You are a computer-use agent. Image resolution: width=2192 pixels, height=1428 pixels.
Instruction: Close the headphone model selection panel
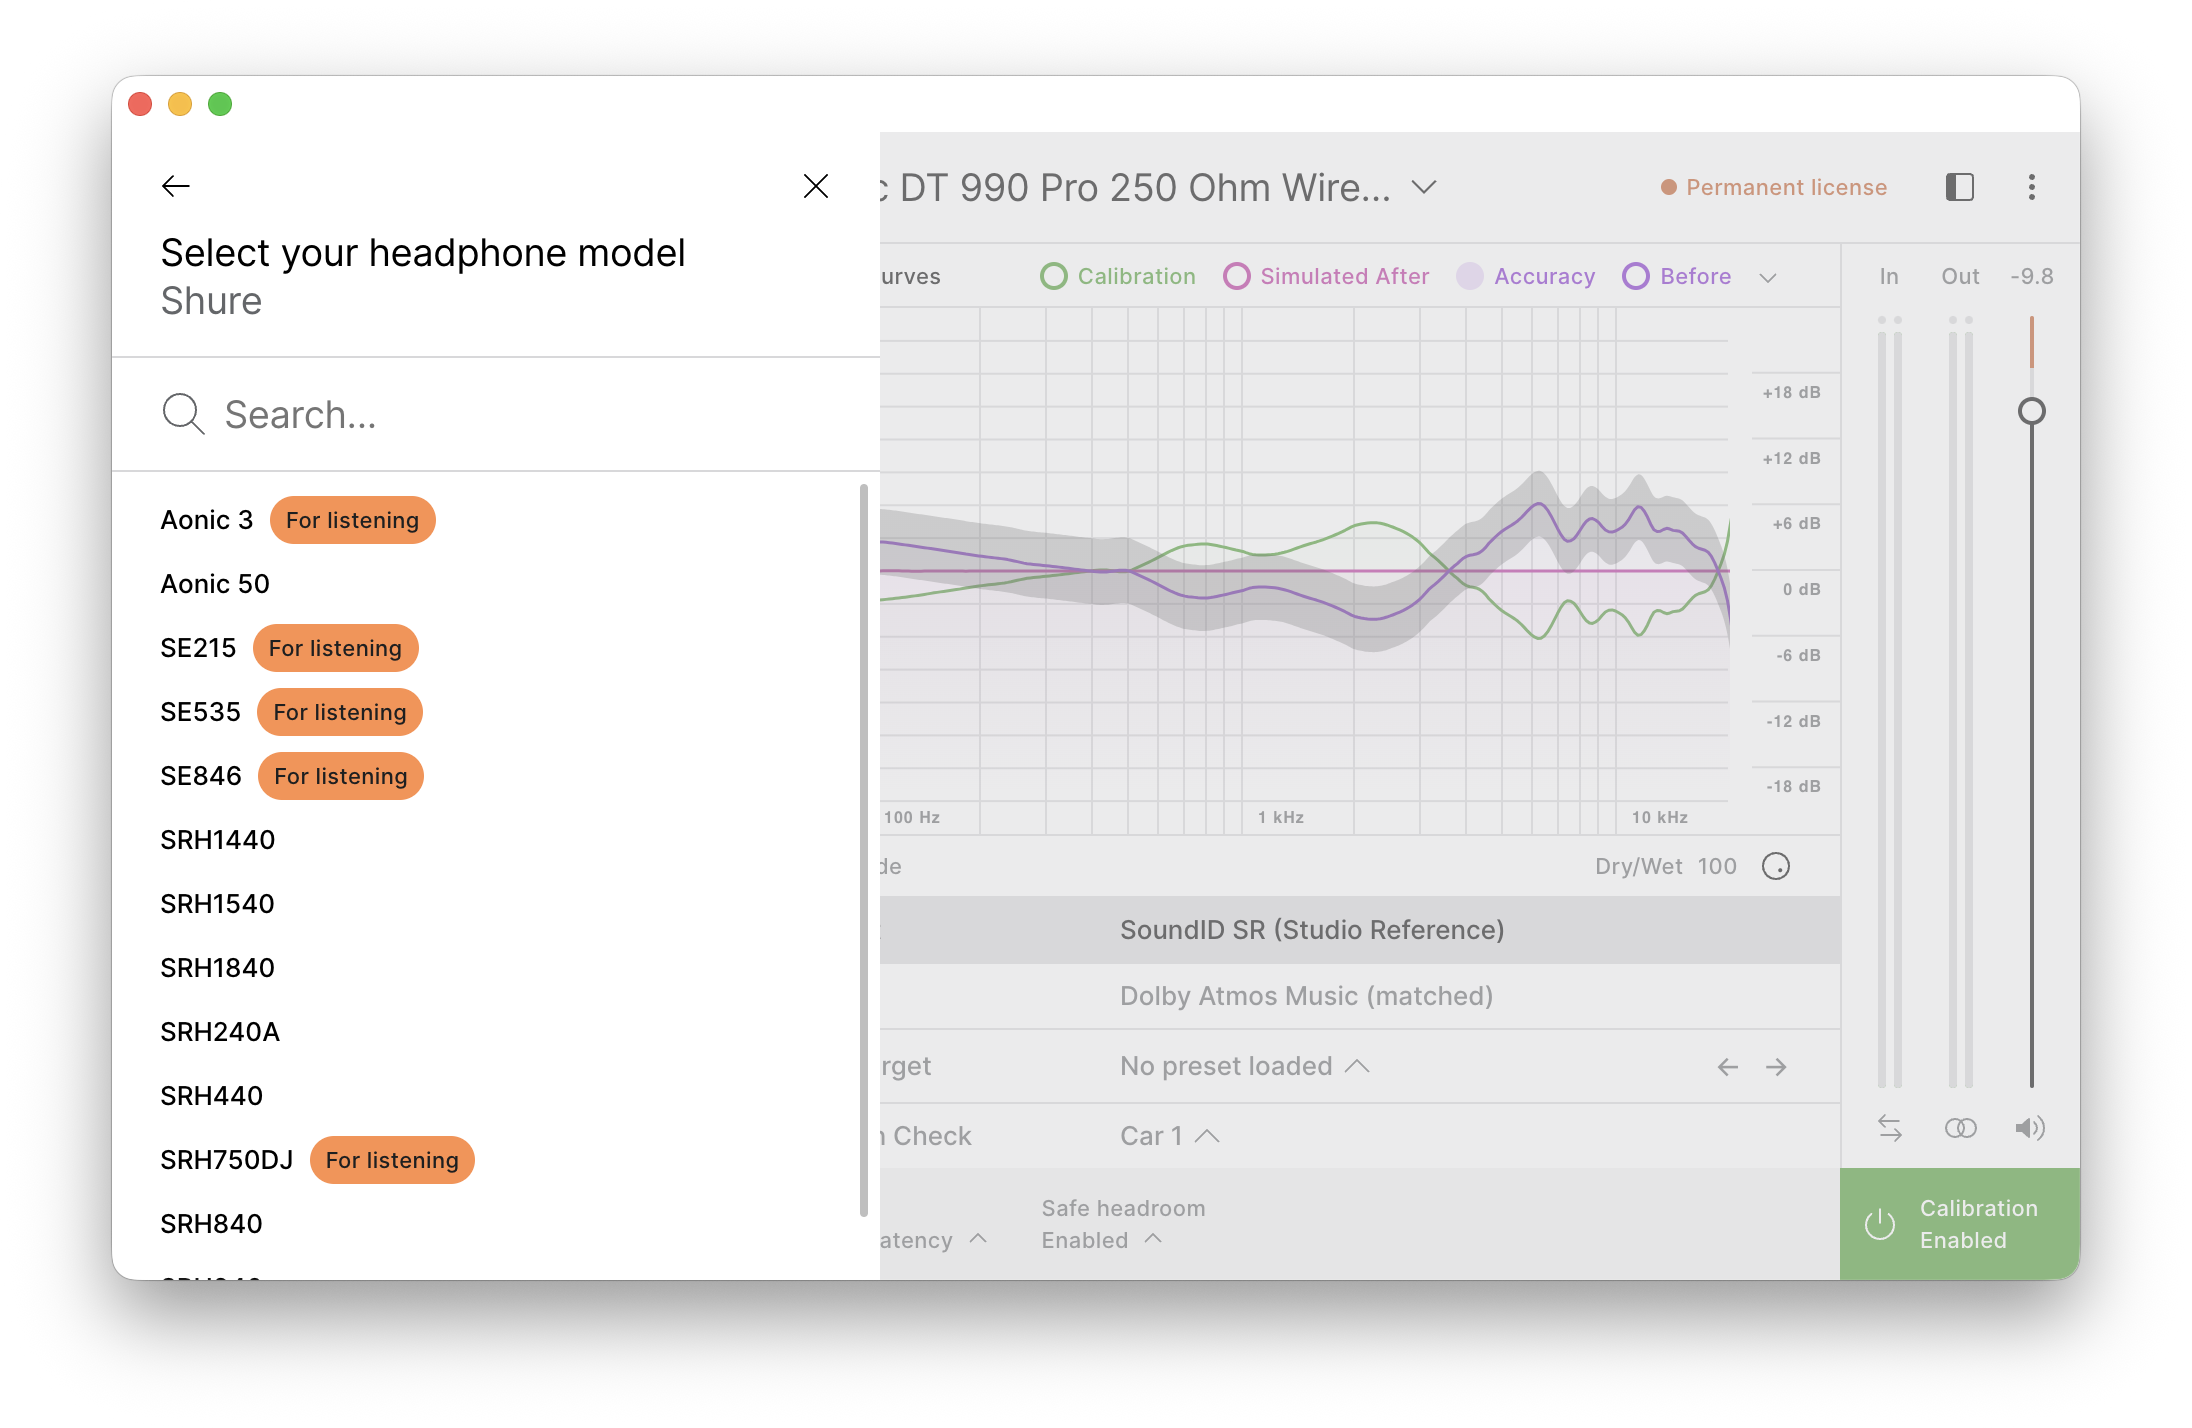coord(816,186)
